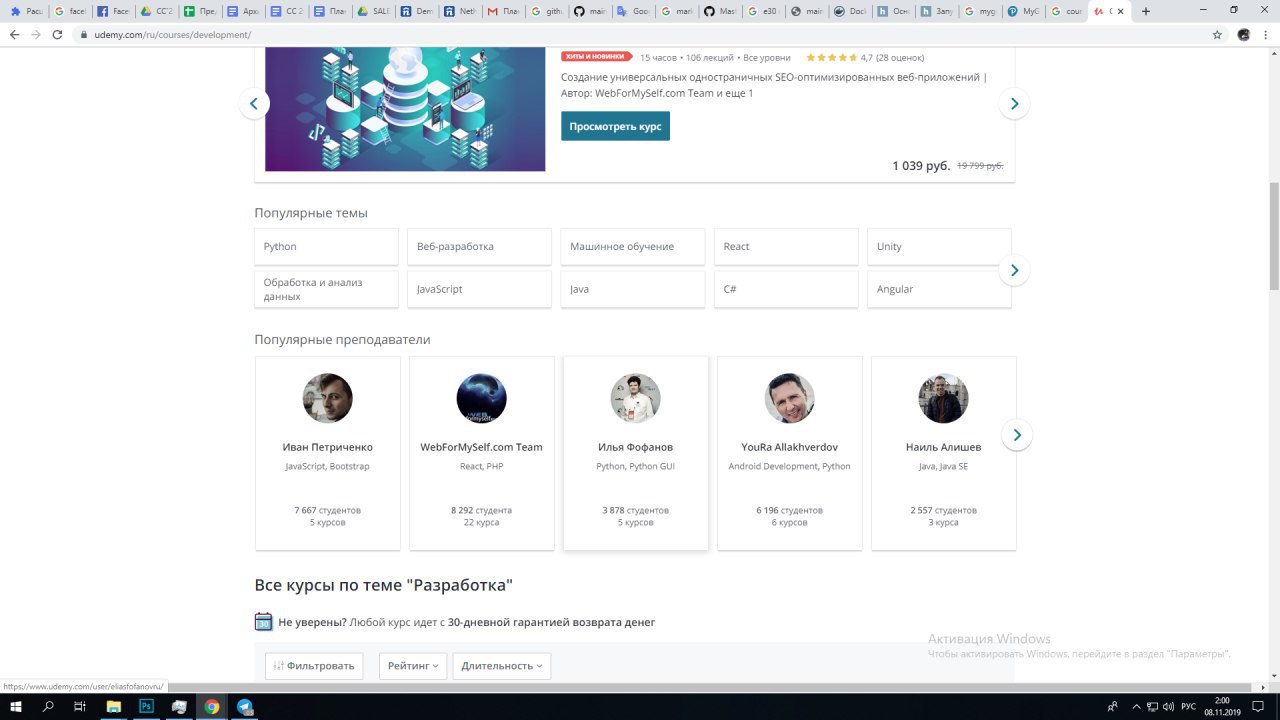This screenshot has height=720, width=1280.
Task: Click YouRa Allakhverdov avatar photo
Action: click(790, 398)
